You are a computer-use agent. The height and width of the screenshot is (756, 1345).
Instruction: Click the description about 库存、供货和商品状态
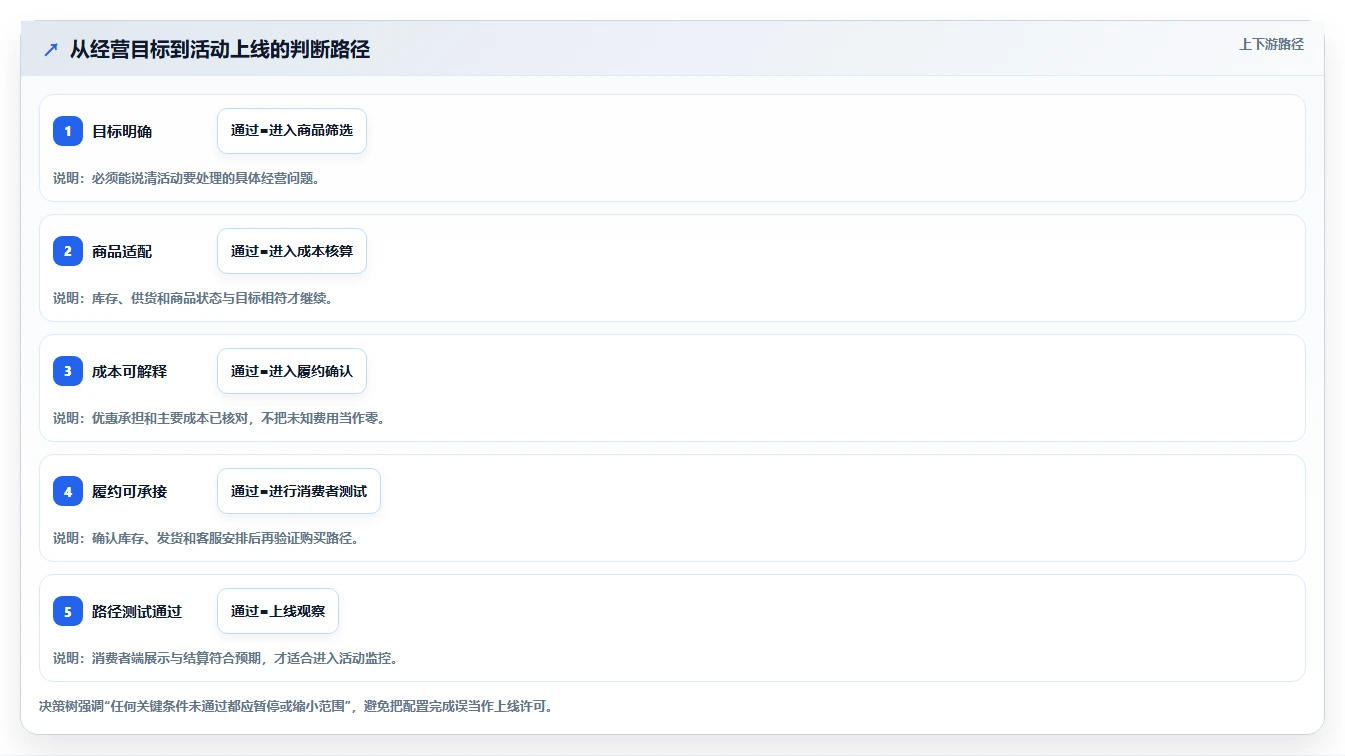193,298
